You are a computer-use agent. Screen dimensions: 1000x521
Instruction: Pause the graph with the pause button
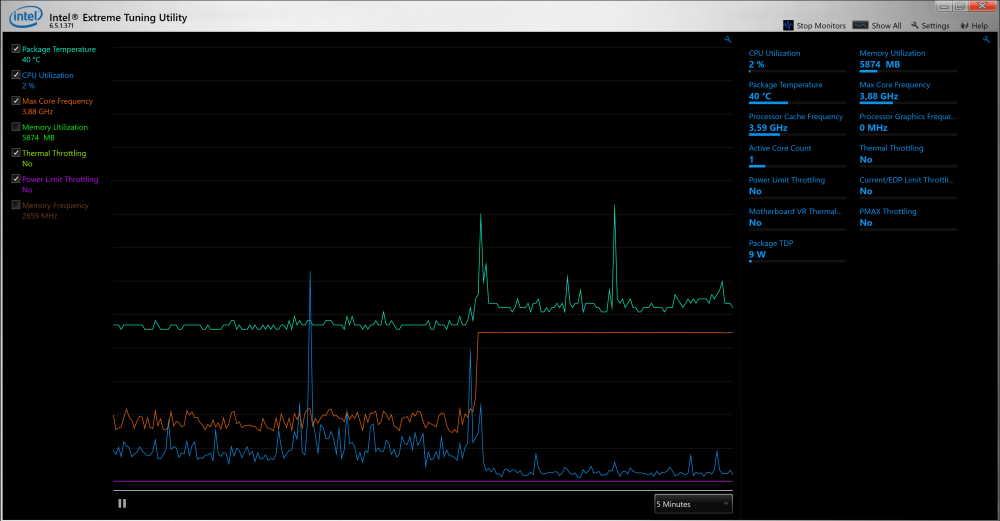[x=122, y=503]
